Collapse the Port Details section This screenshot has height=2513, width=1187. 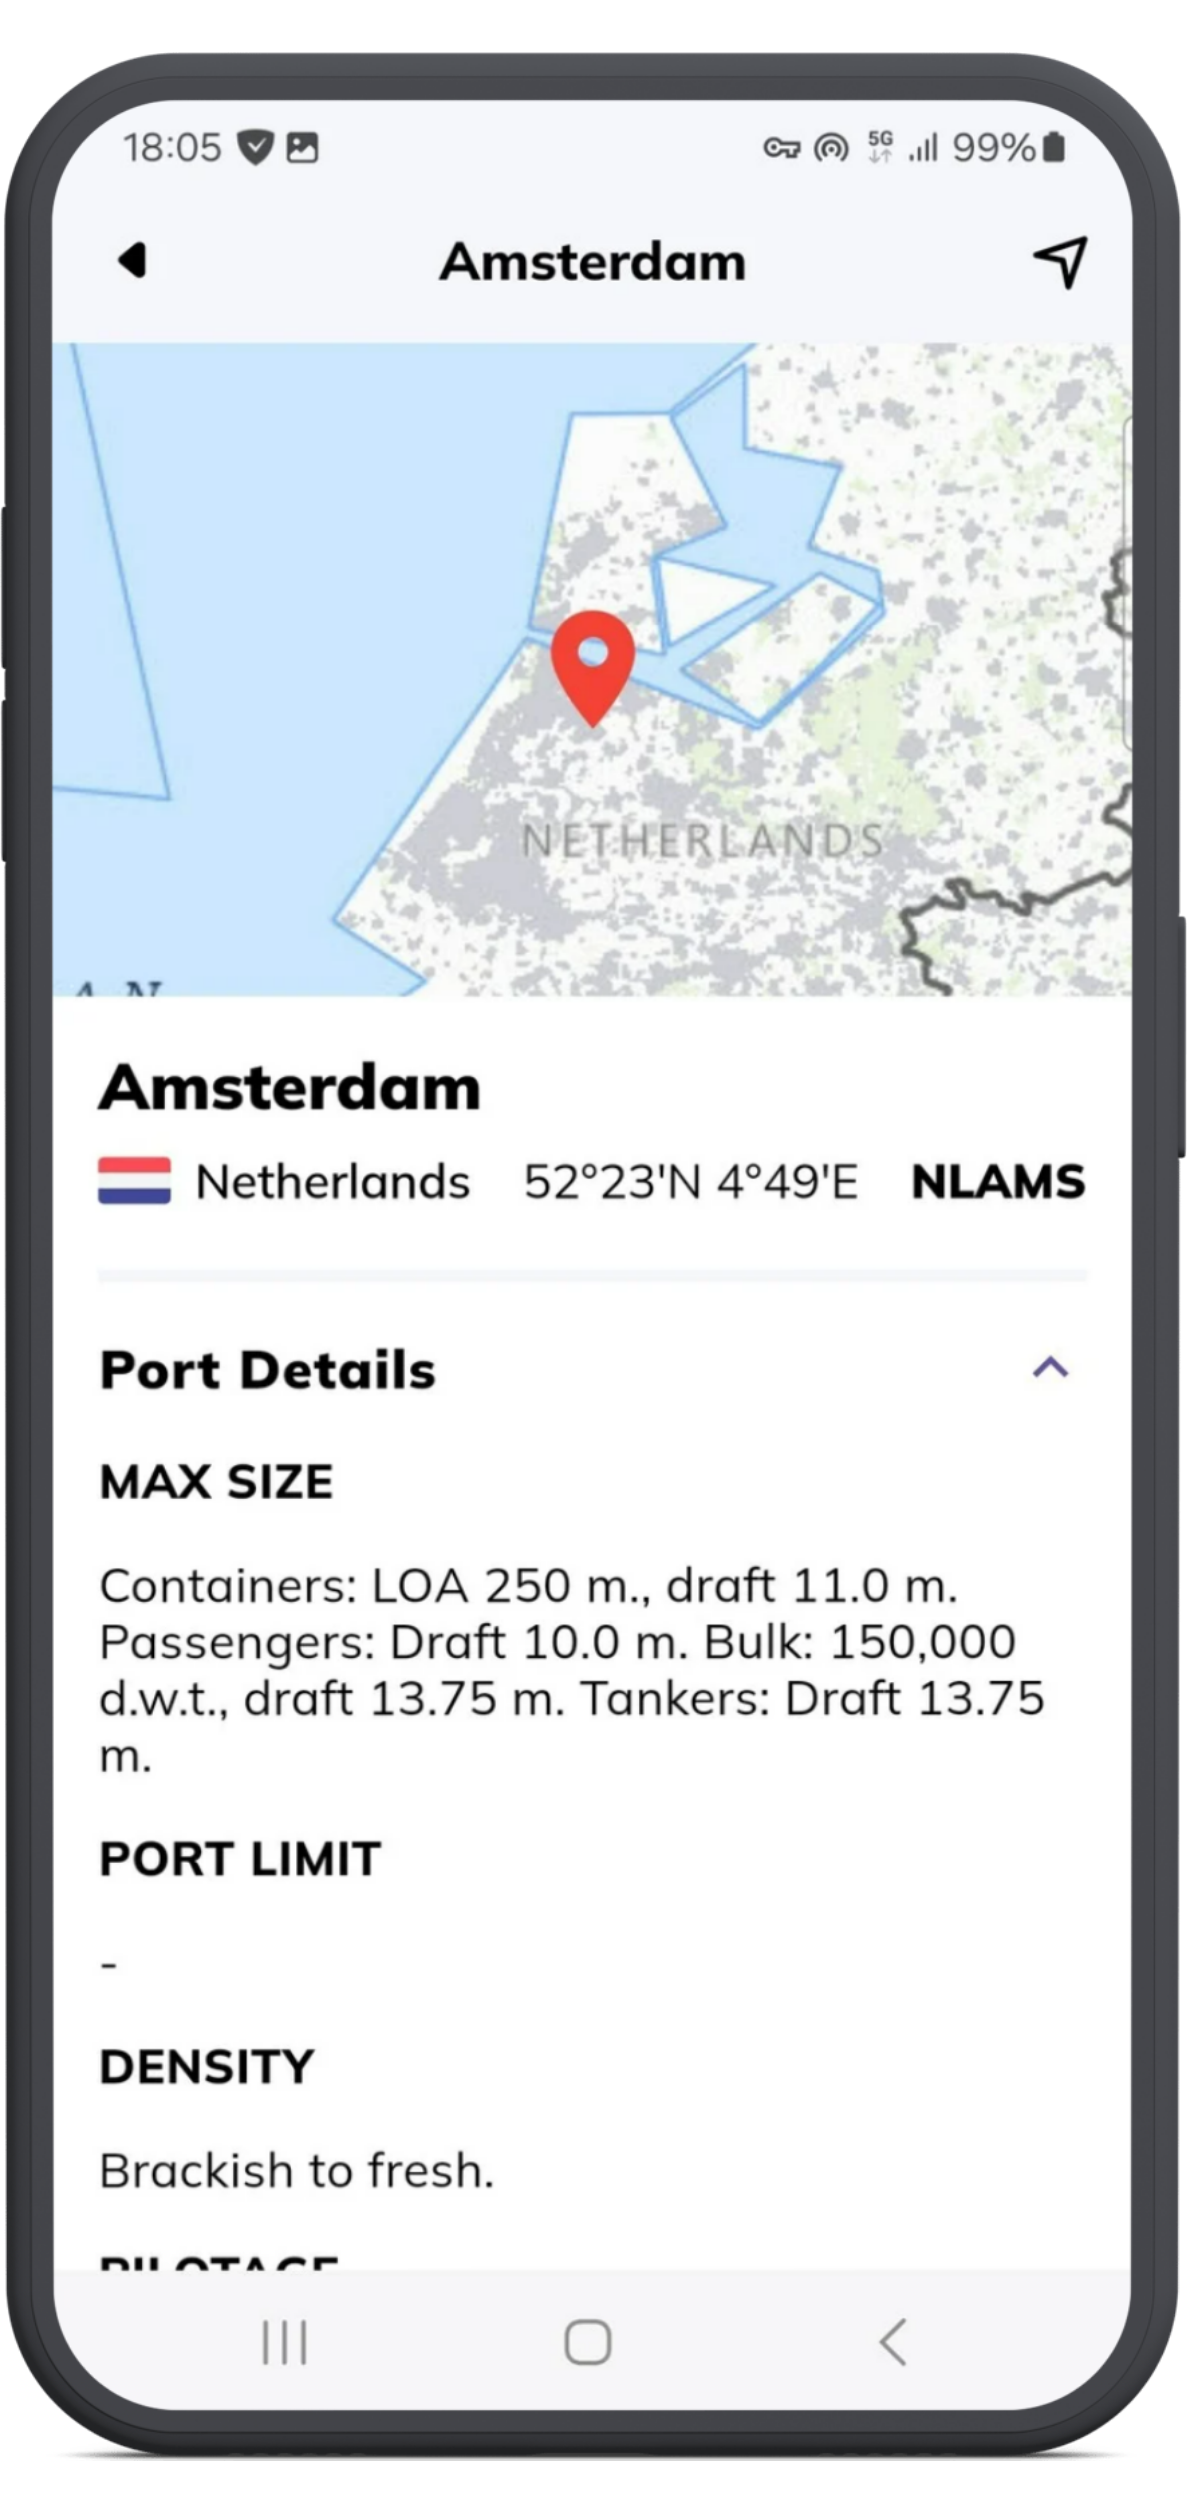click(1050, 1367)
